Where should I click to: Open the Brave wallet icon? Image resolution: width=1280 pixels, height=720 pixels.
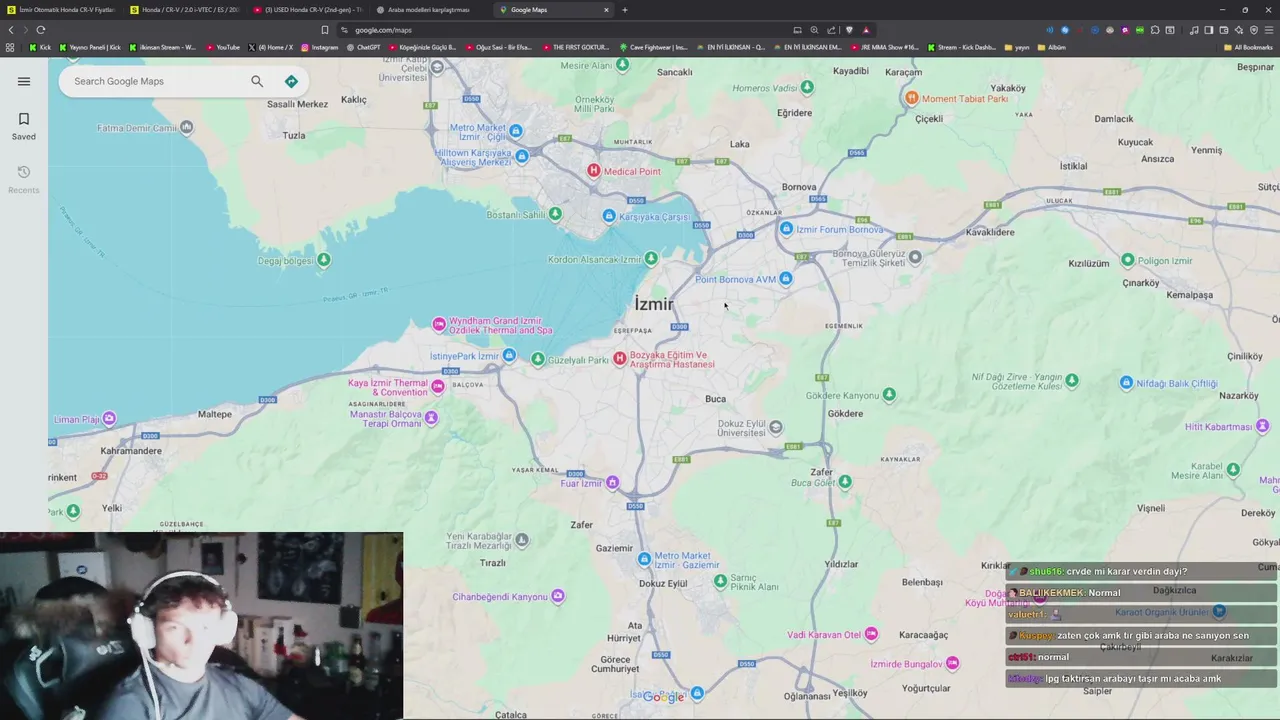pyautogui.click(x=1224, y=30)
